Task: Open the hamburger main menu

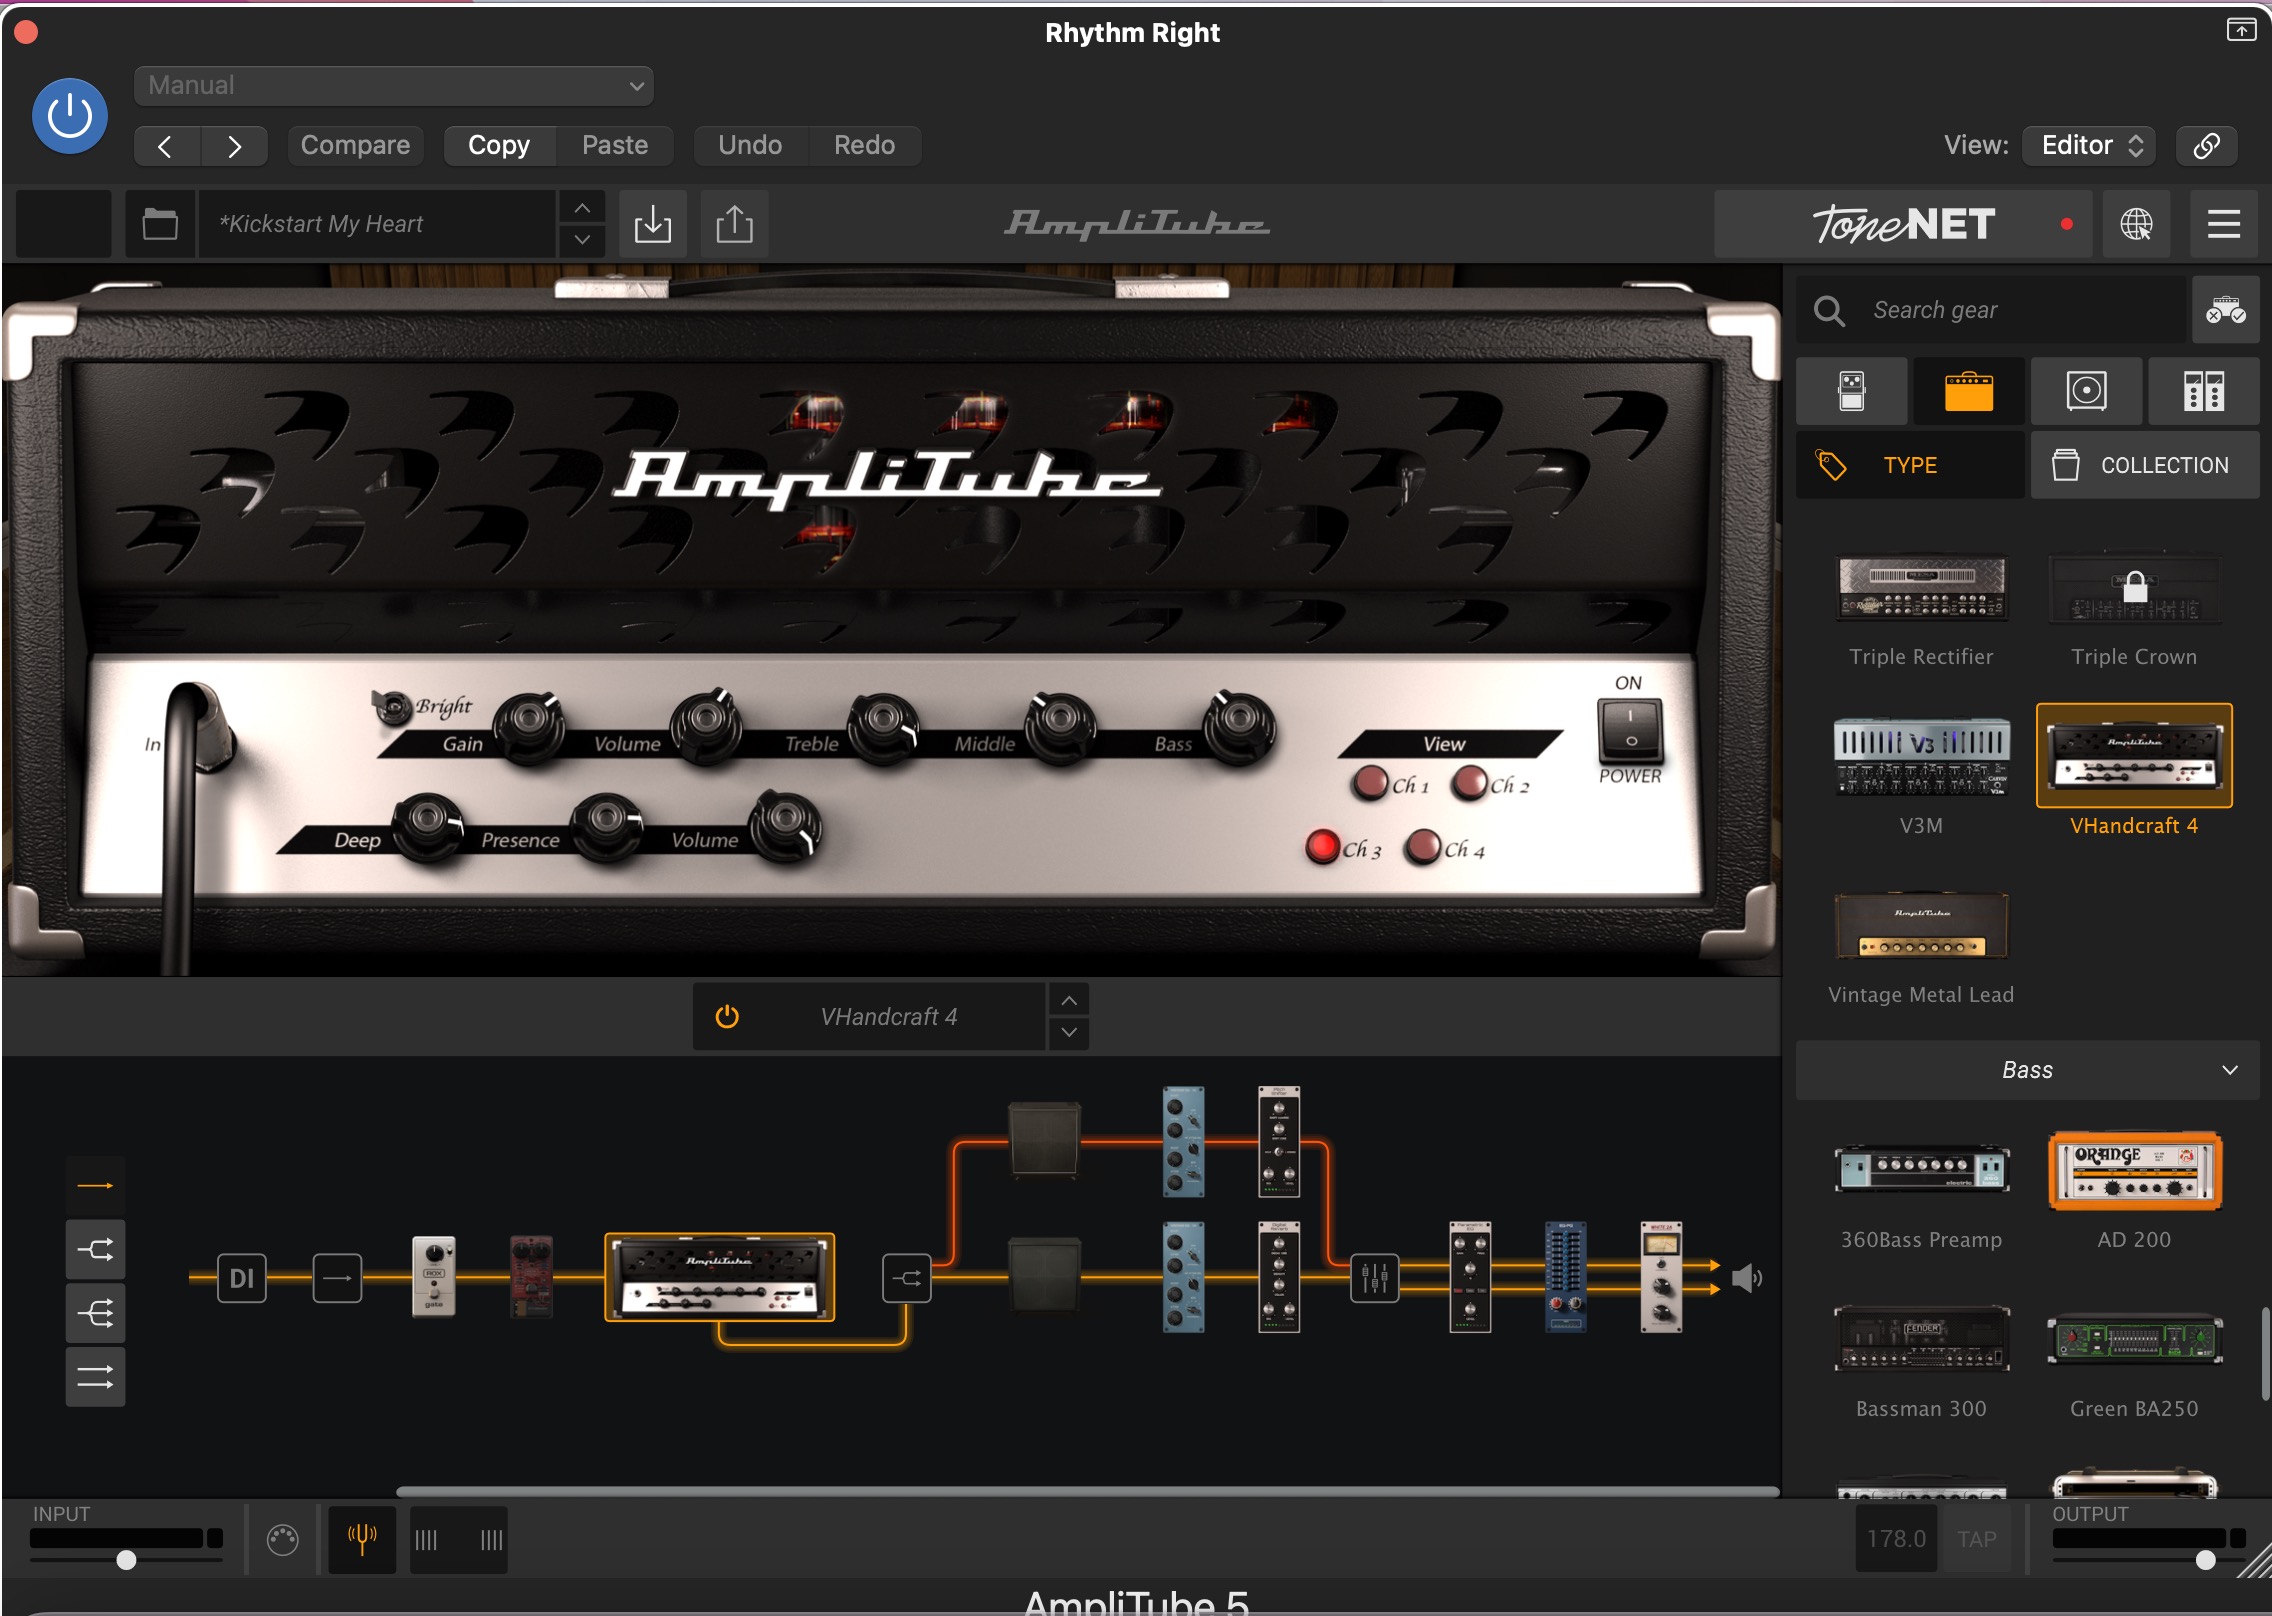Action: [2223, 224]
